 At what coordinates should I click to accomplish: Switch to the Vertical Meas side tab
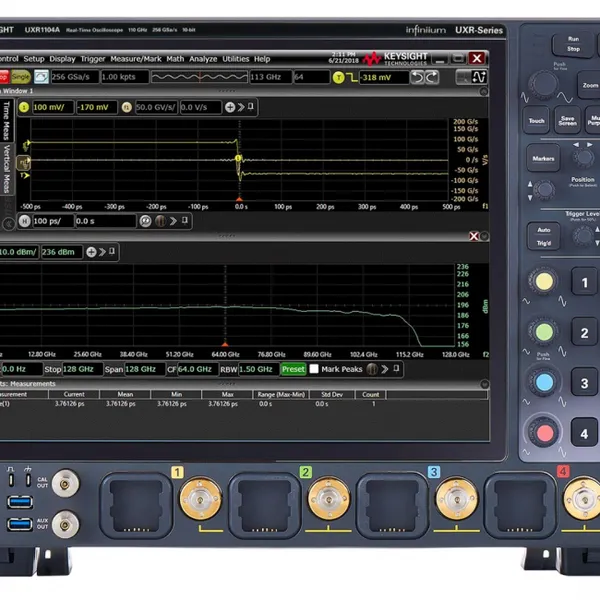pos(7,169)
